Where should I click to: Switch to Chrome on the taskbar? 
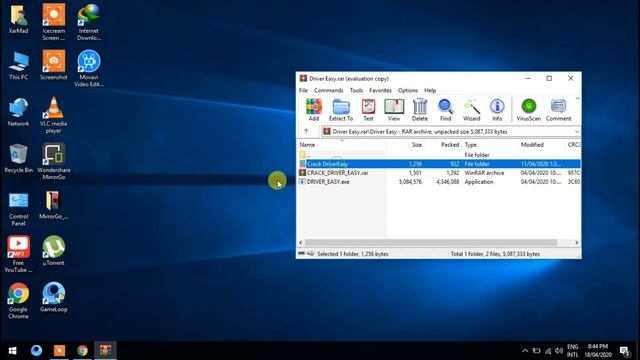[x=82, y=351]
